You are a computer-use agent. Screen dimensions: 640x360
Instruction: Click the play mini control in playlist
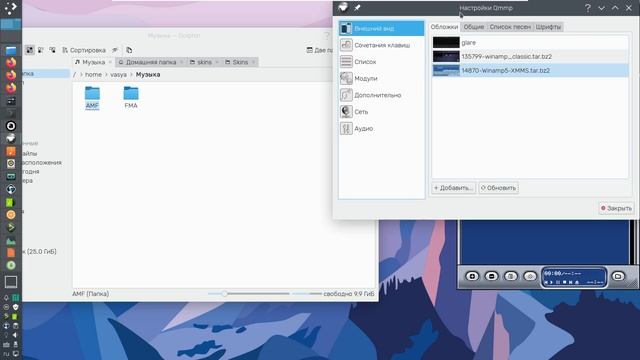(x=552, y=282)
